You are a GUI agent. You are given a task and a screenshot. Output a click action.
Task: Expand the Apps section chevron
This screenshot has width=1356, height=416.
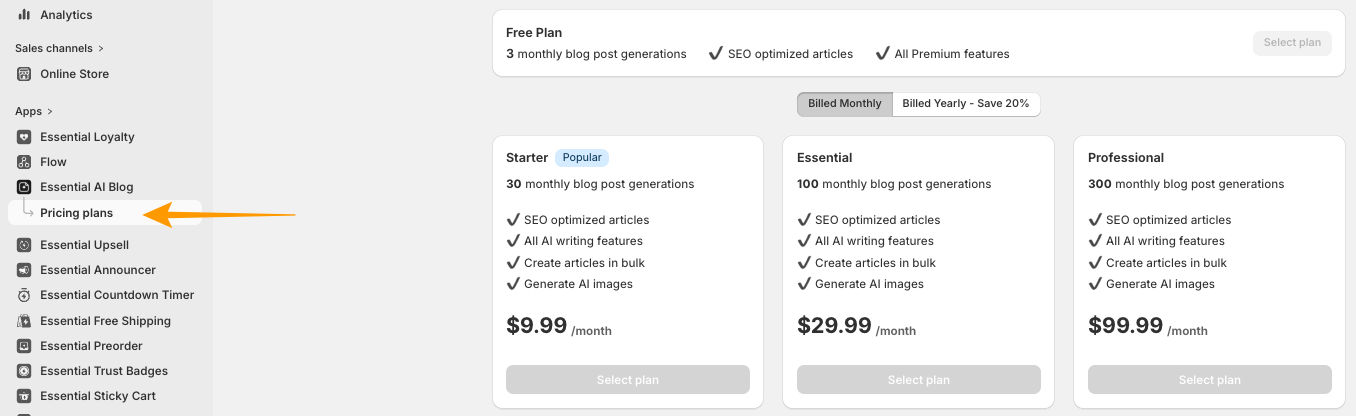tap(50, 111)
